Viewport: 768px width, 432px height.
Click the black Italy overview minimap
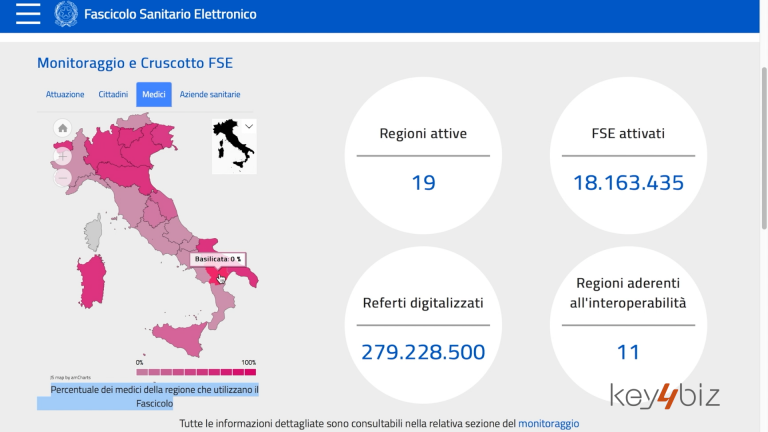(x=233, y=145)
